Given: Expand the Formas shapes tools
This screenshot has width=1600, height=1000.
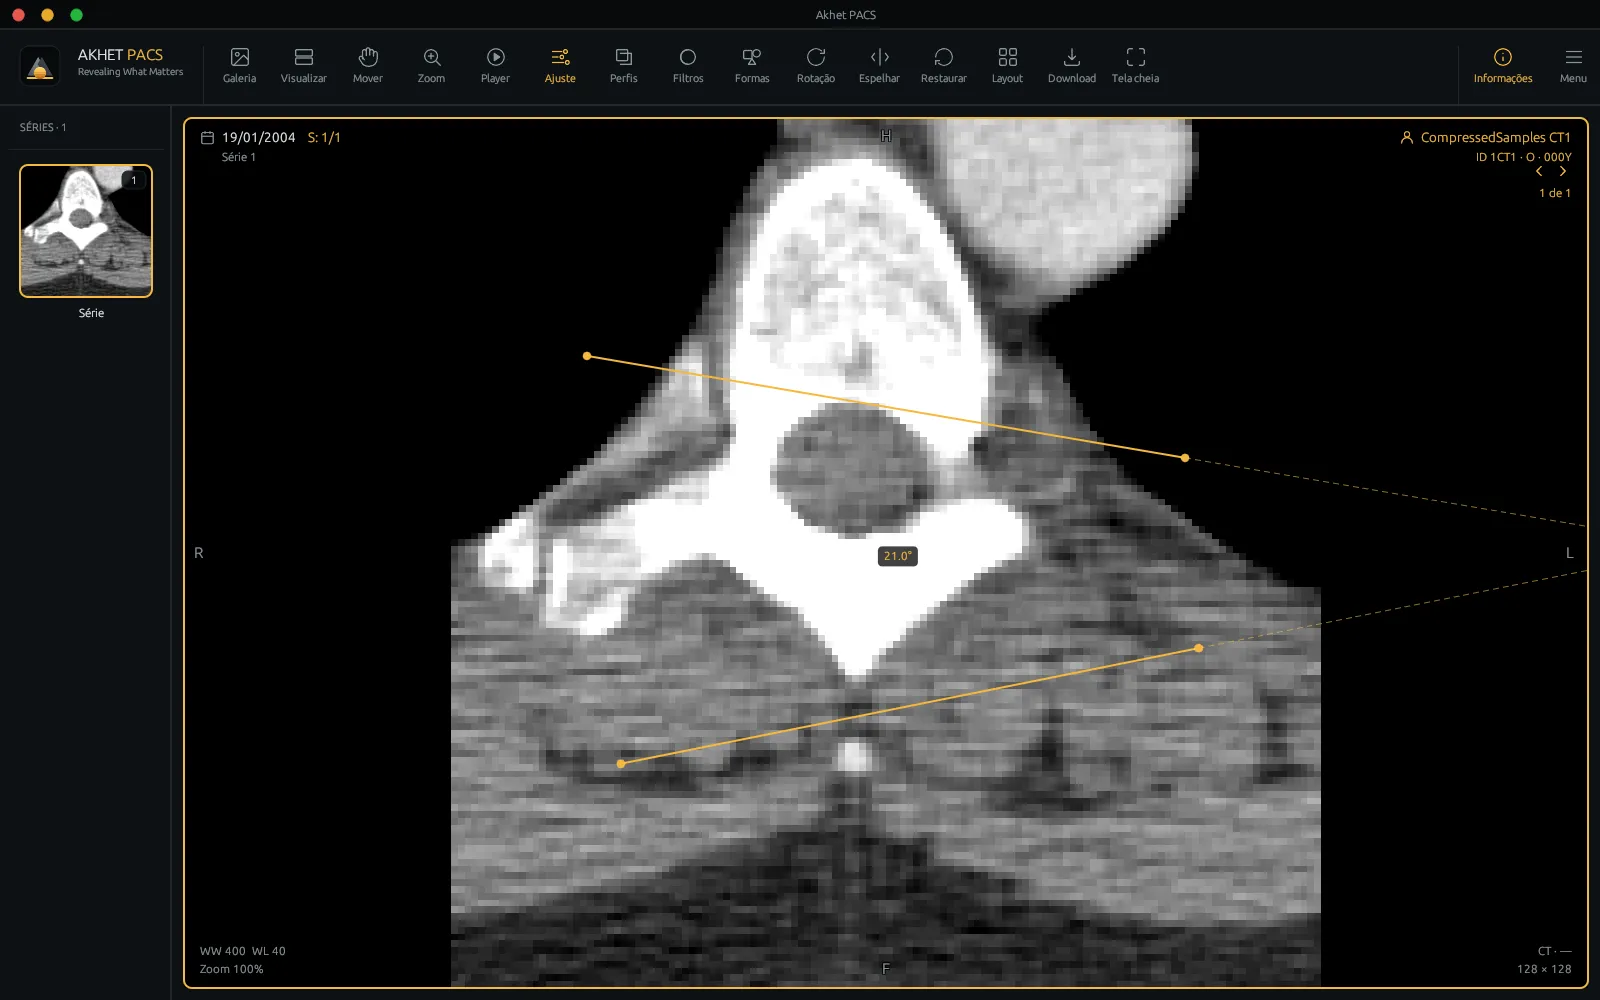Looking at the screenshot, I should (752, 66).
